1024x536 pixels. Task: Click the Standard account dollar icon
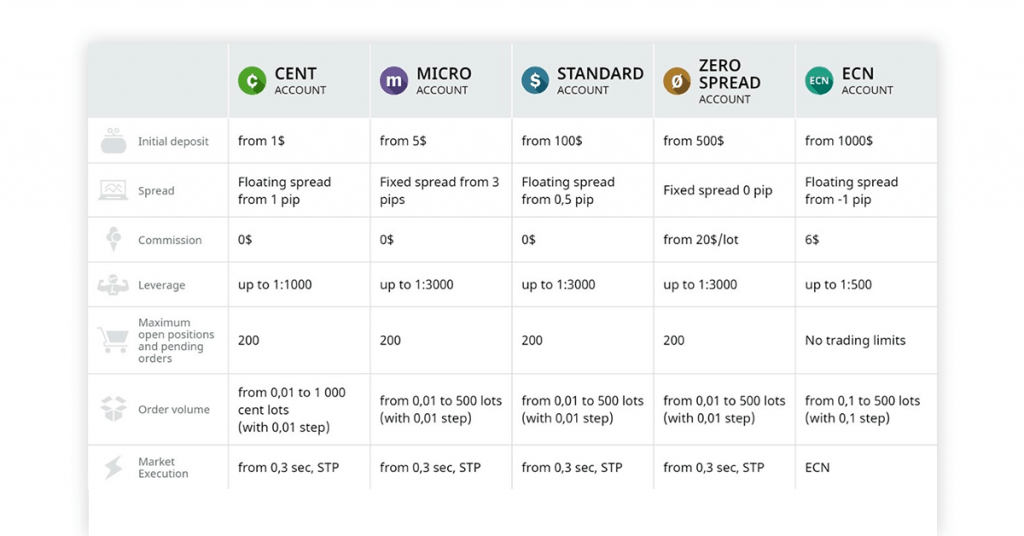(x=535, y=81)
